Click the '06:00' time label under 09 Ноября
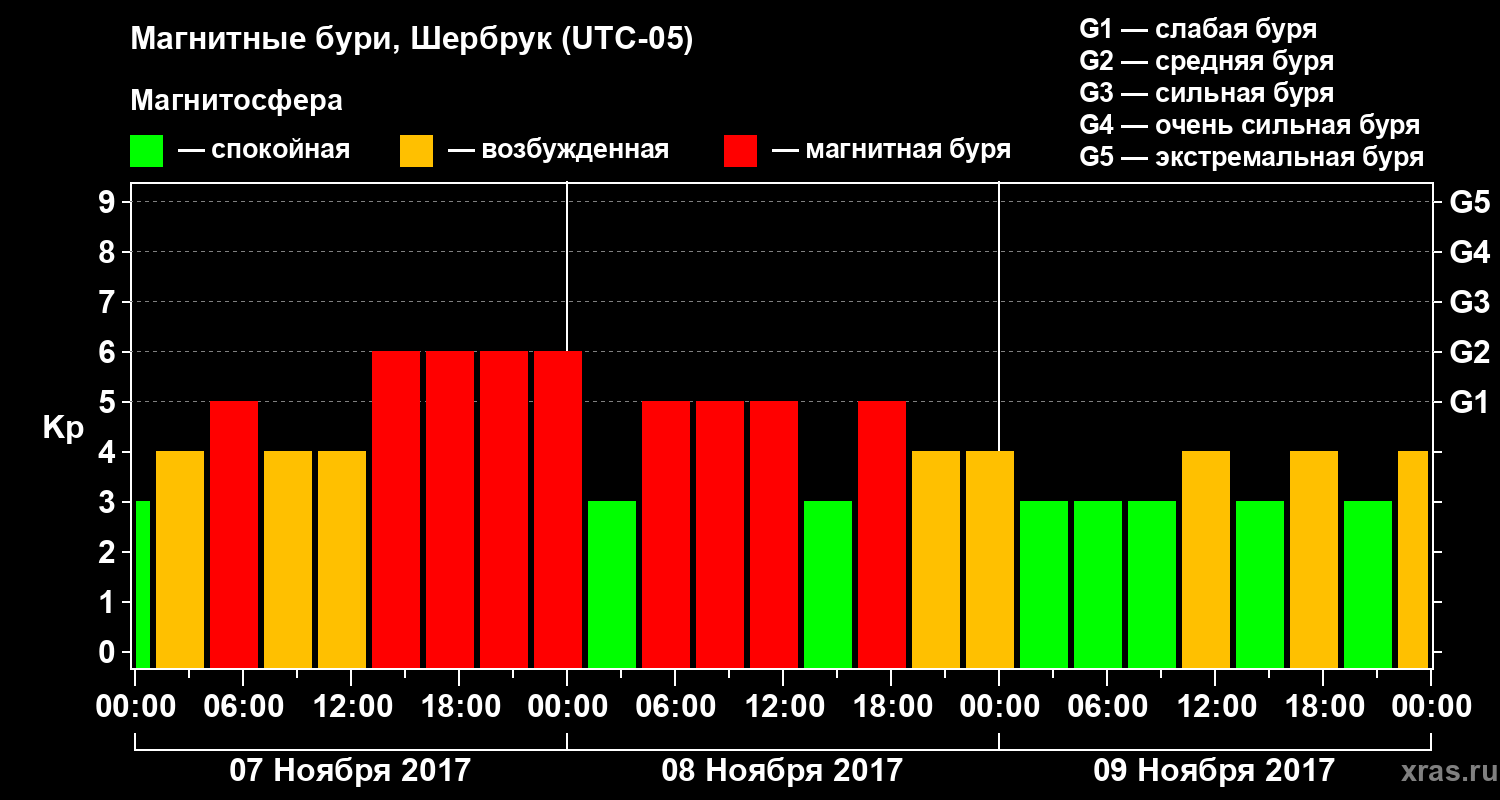The width and height of the screenshot is (1500, 800). 1106,707
